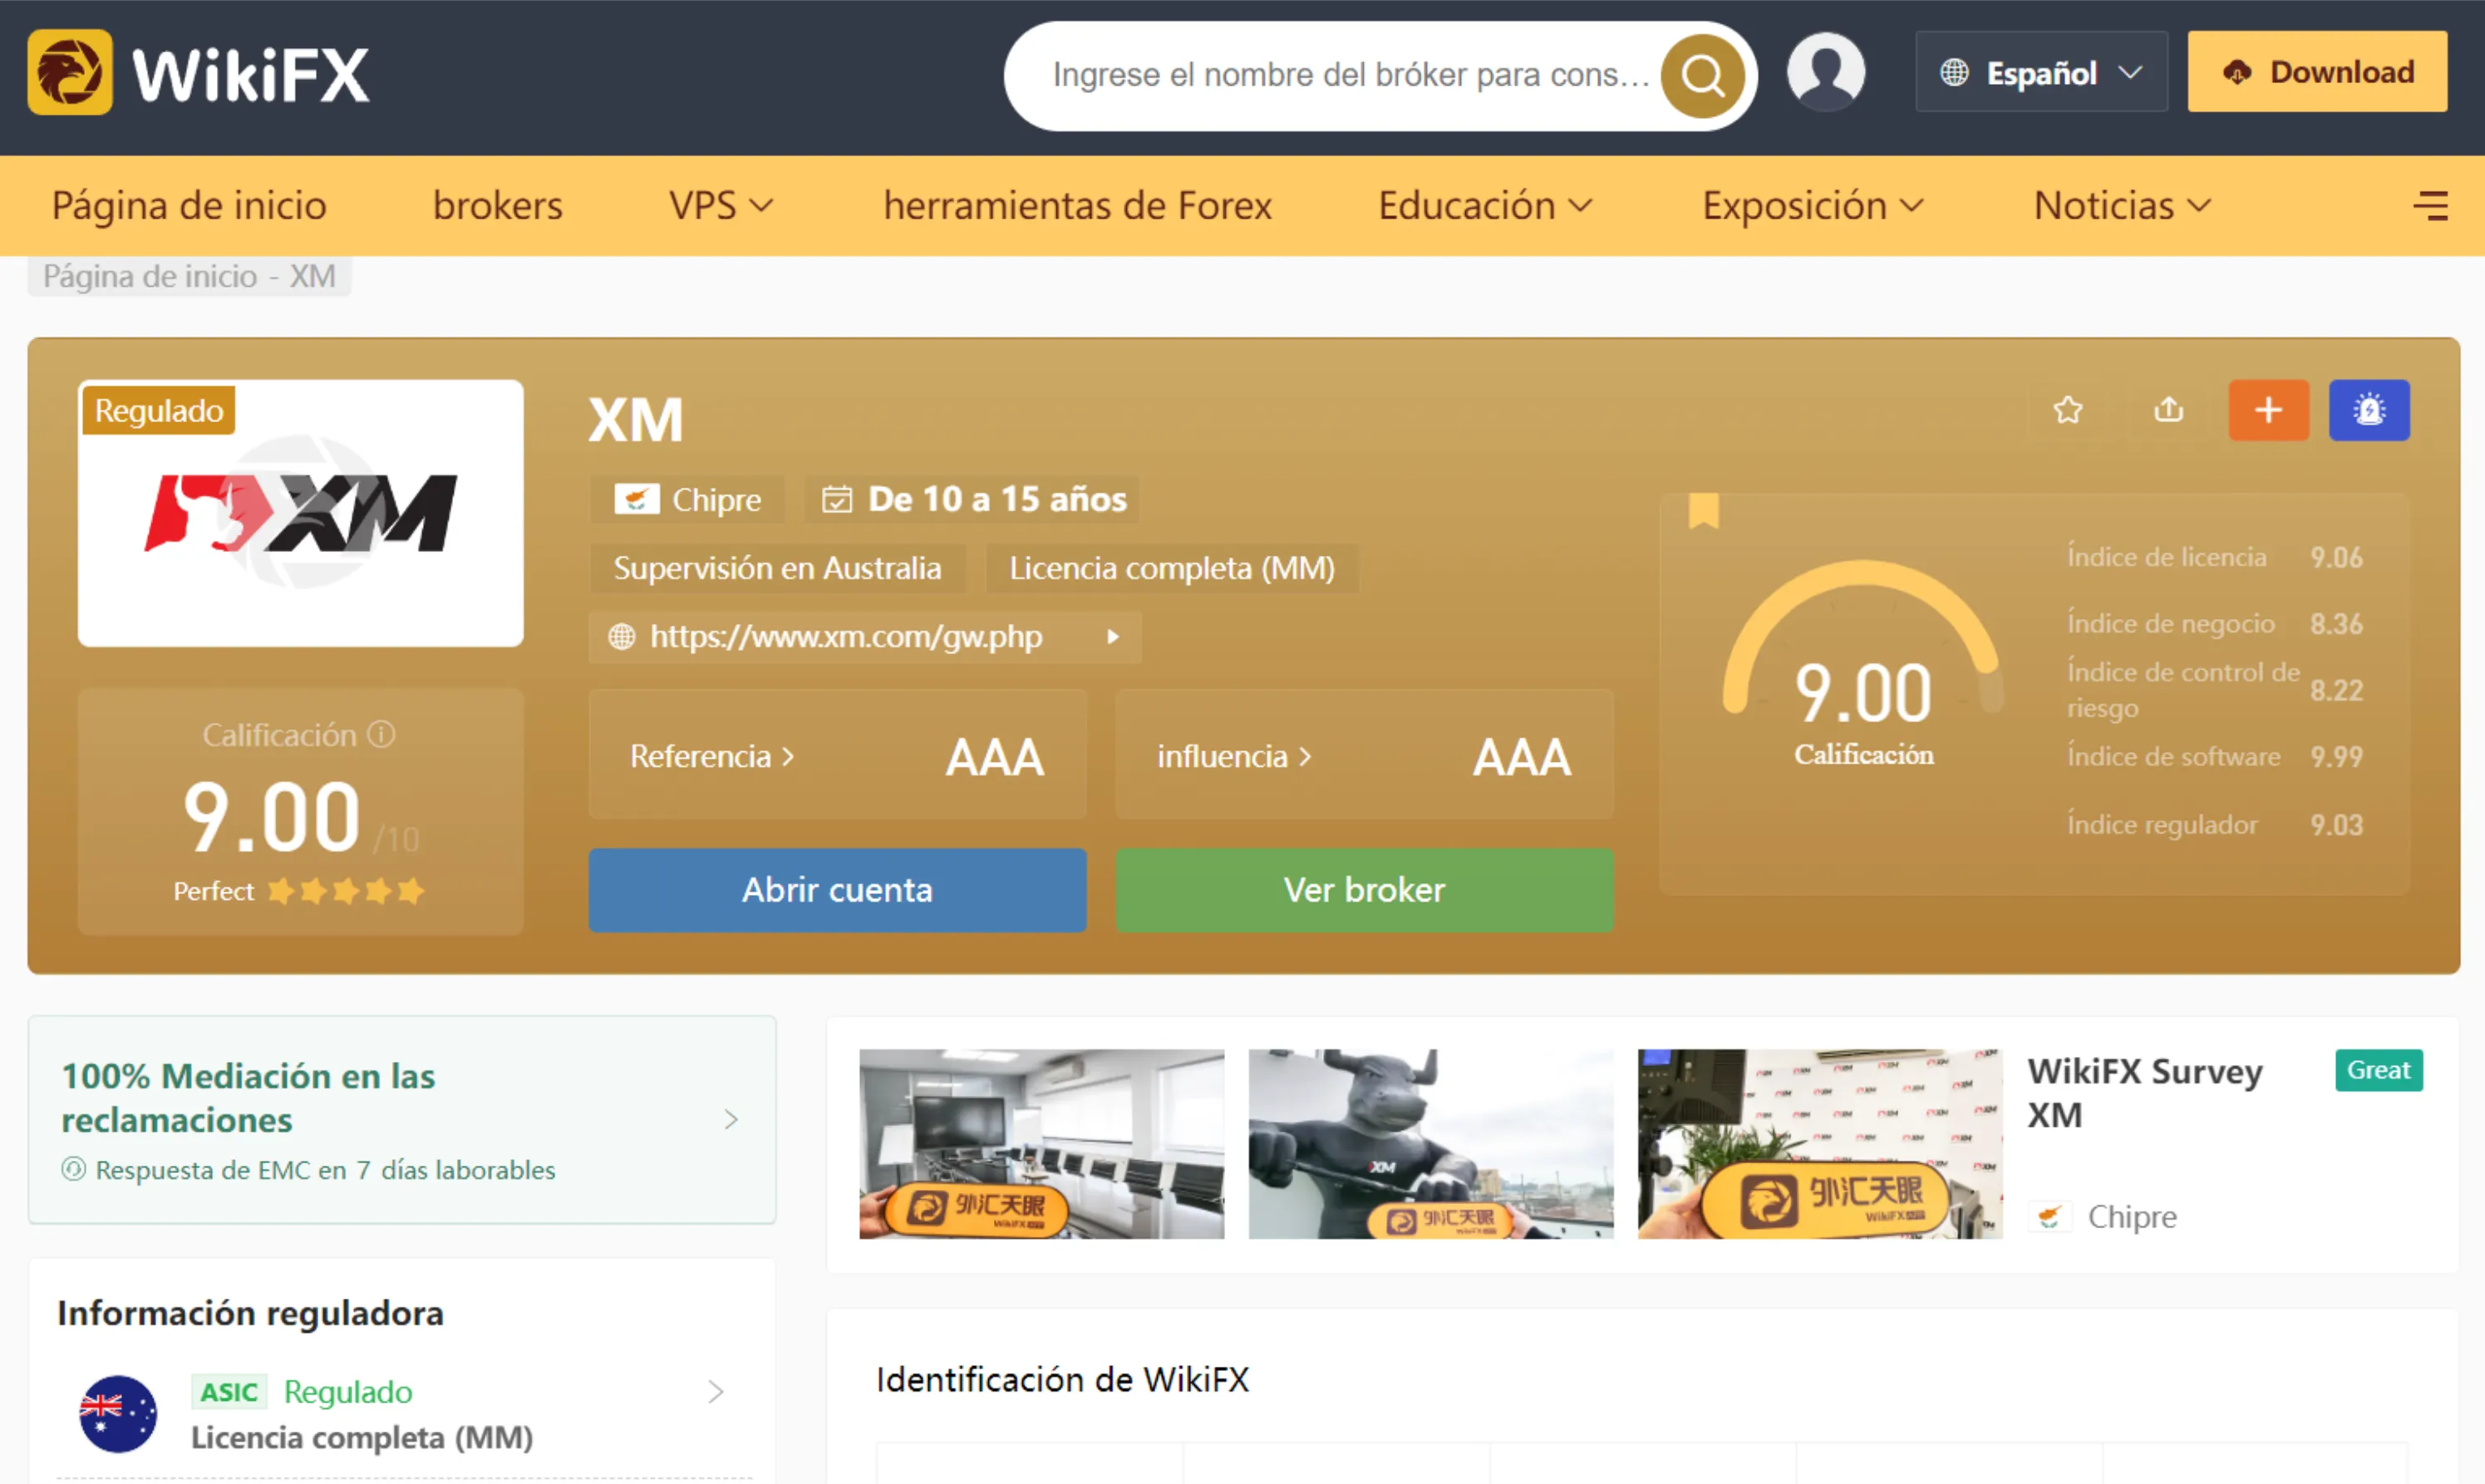
Task: Open the bull statue survey photo
Action: tap(1430, 1144)
